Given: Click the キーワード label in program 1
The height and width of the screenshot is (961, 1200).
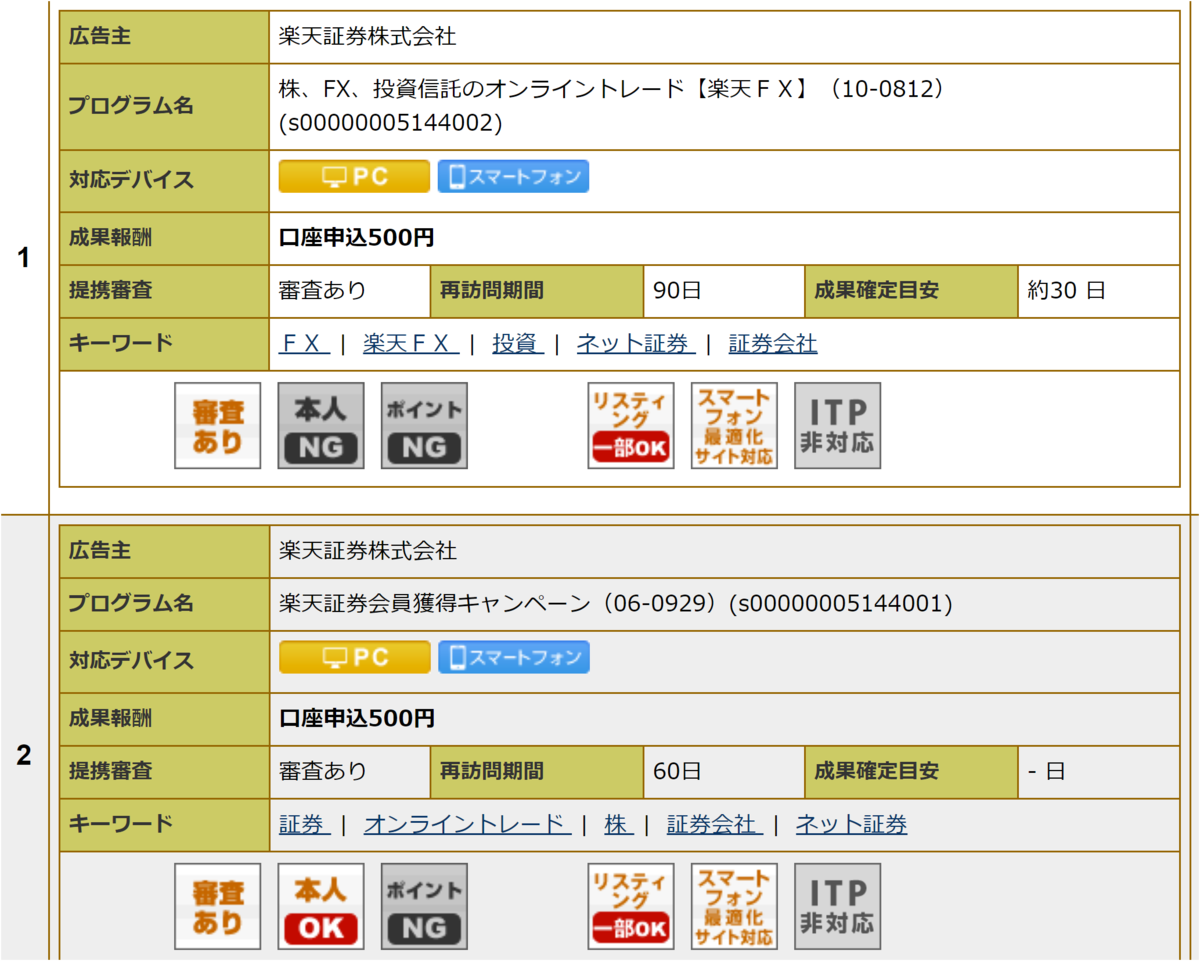Looking at the screenshot, I should [x=121, y=343].
